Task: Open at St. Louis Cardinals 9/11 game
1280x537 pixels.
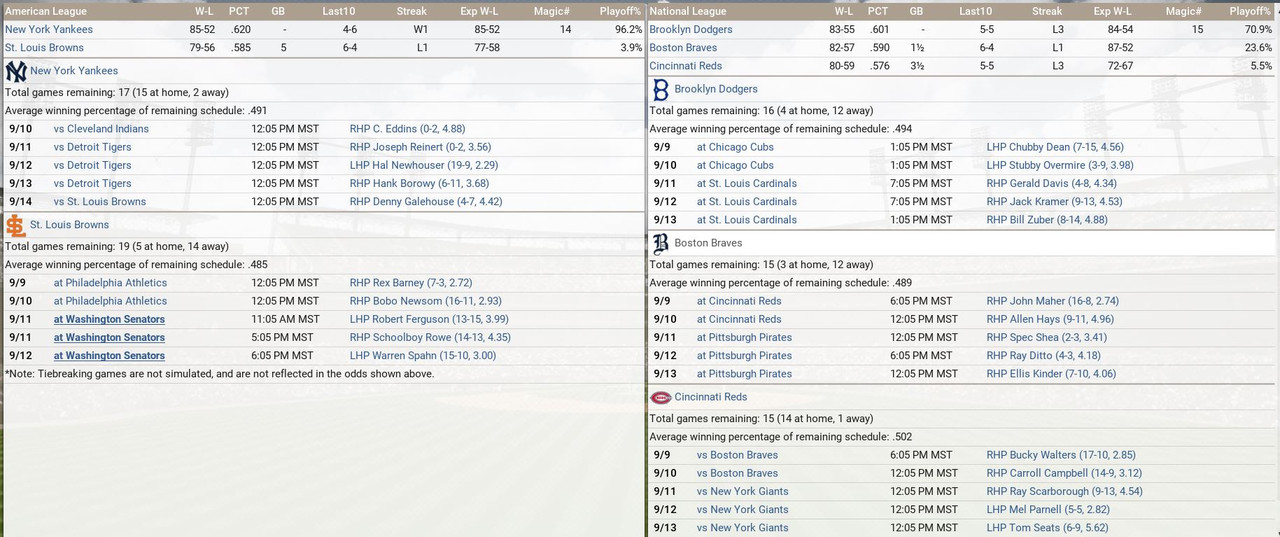Action: (x=747, y=183)
